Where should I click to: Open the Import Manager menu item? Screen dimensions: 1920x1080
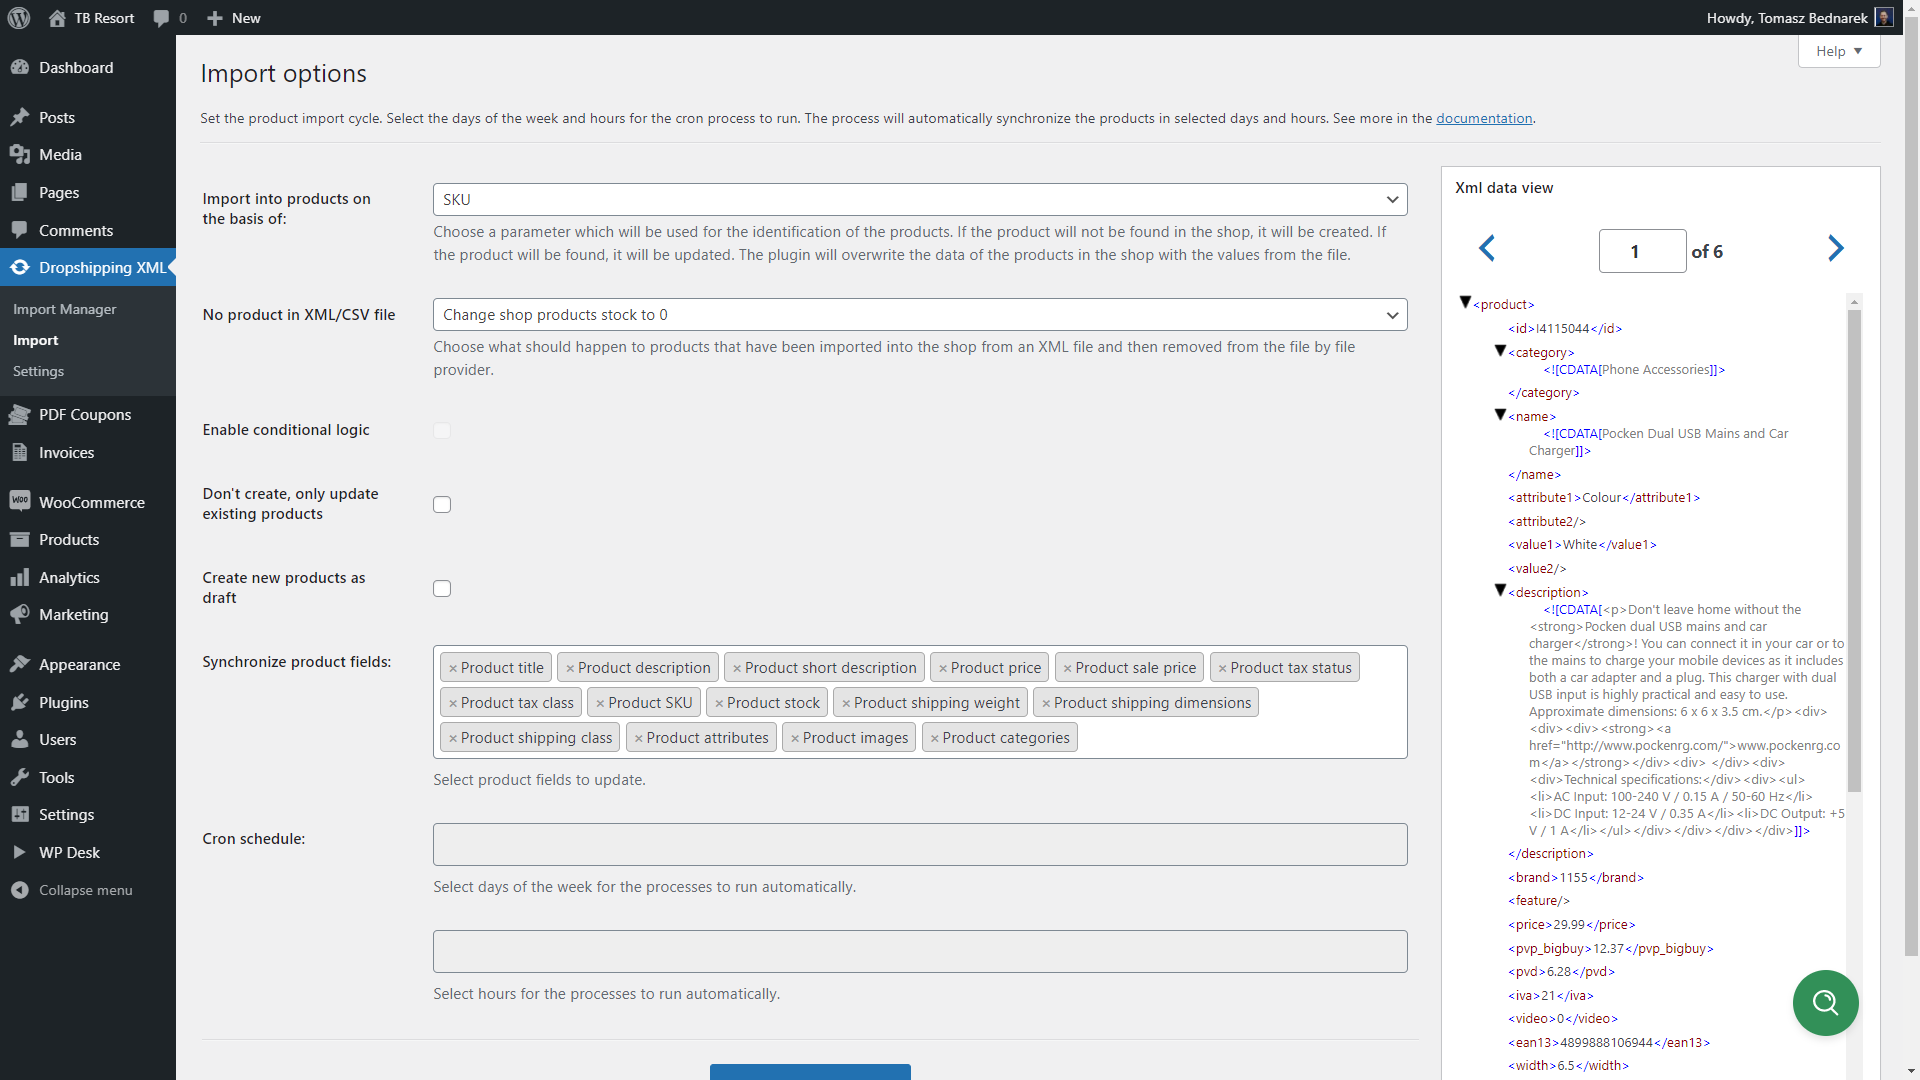pyautogui.click(x=65, y=307)
